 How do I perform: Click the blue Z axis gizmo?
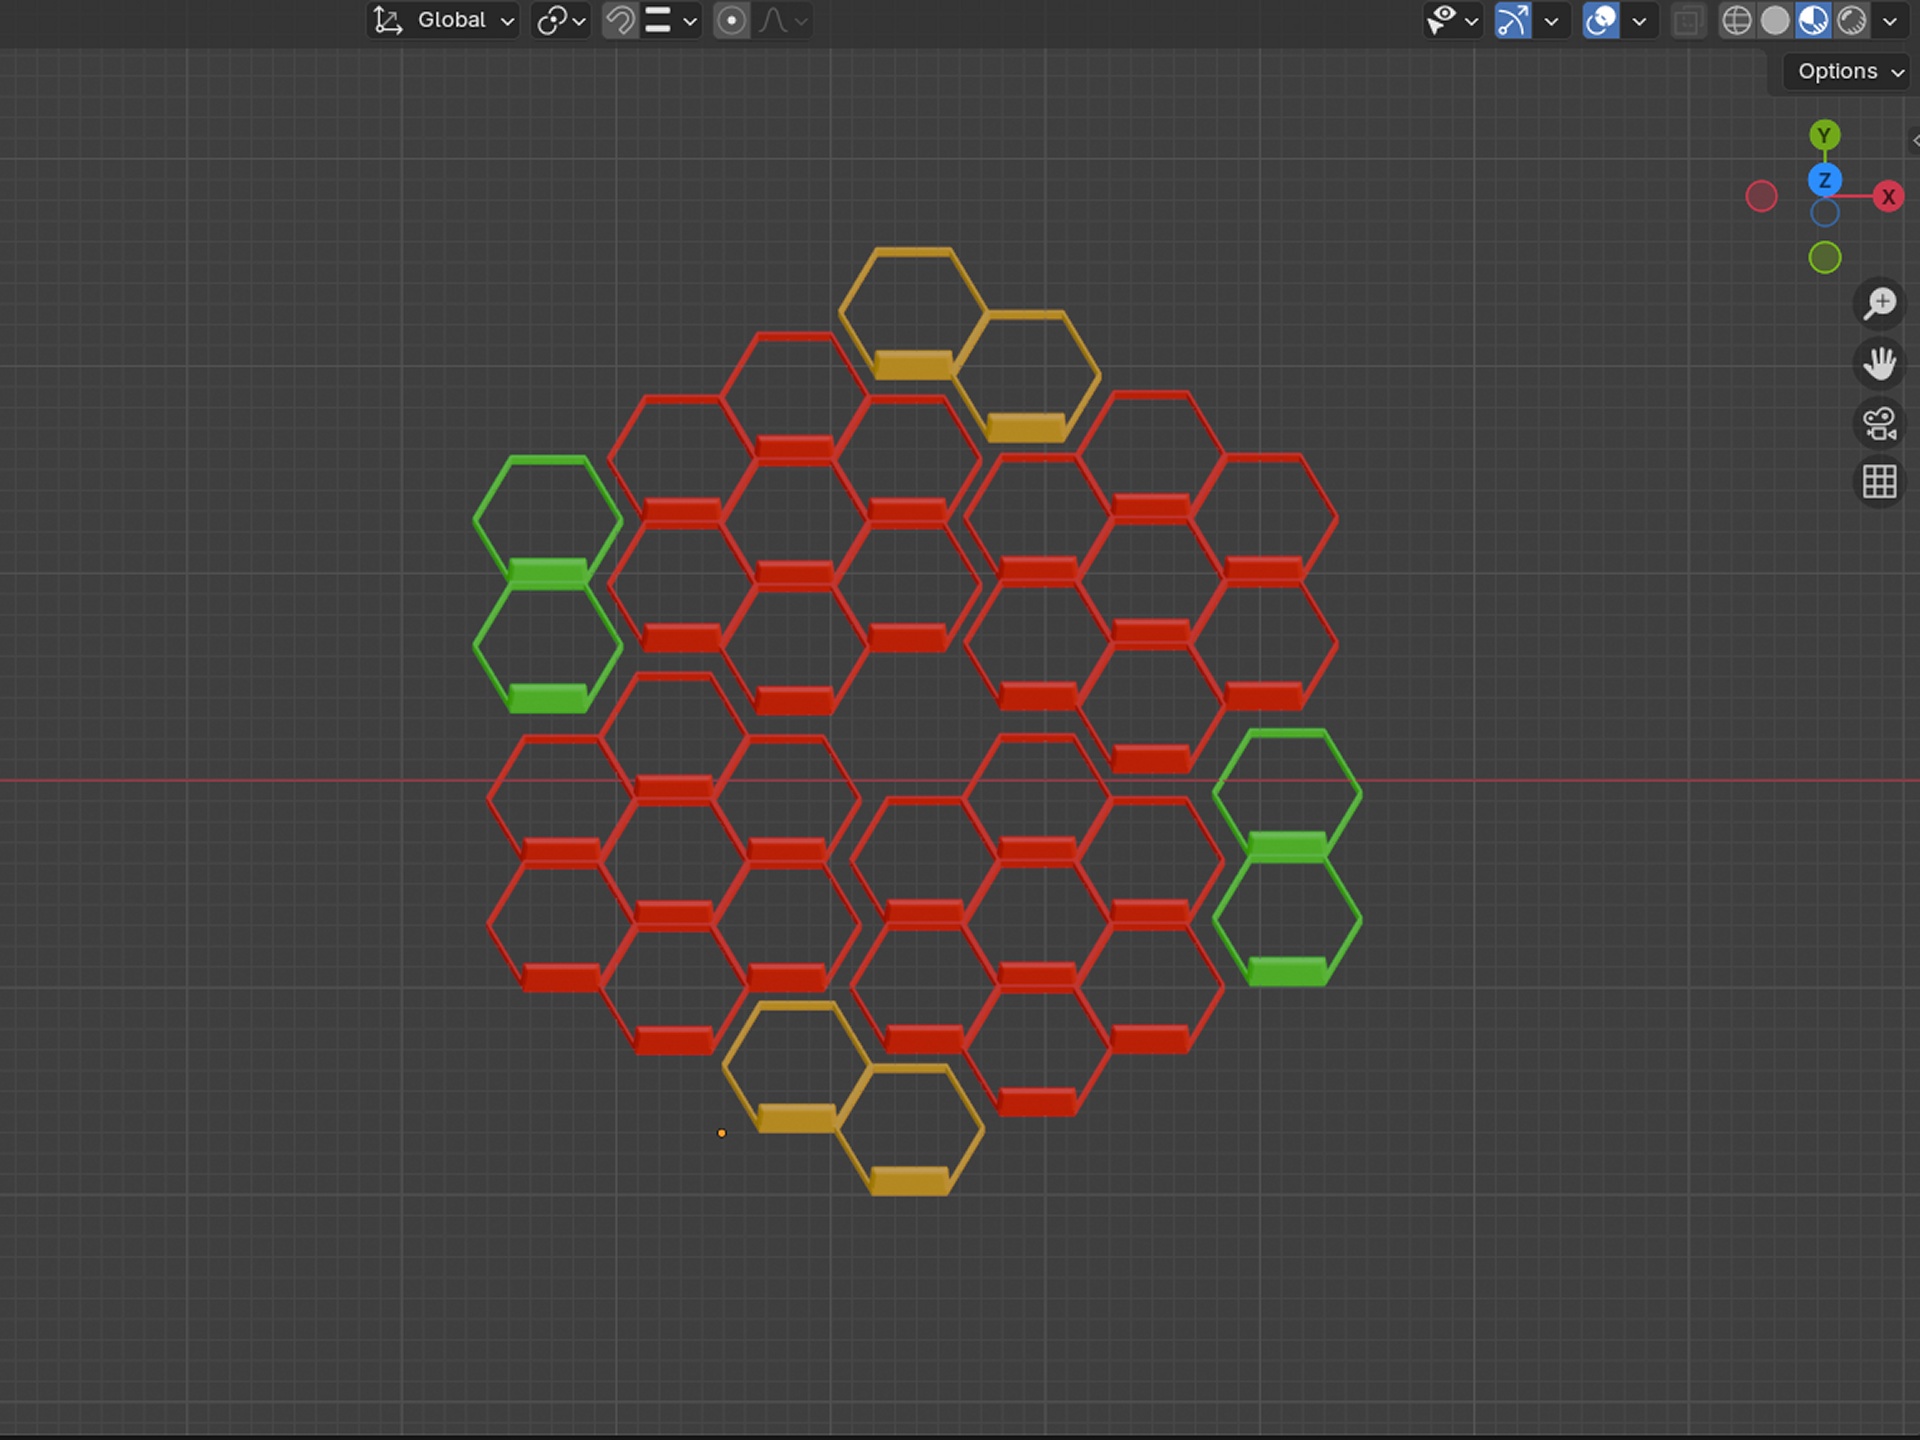pos(1824,180)
